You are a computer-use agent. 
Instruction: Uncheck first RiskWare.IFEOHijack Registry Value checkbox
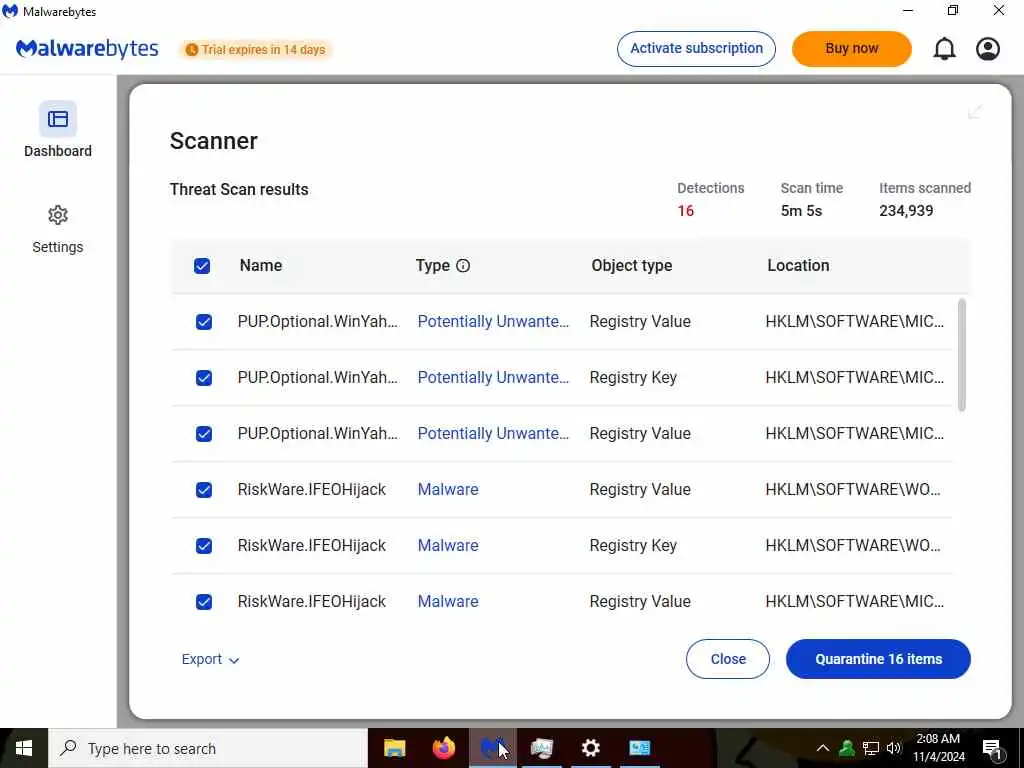coord(204,490)
